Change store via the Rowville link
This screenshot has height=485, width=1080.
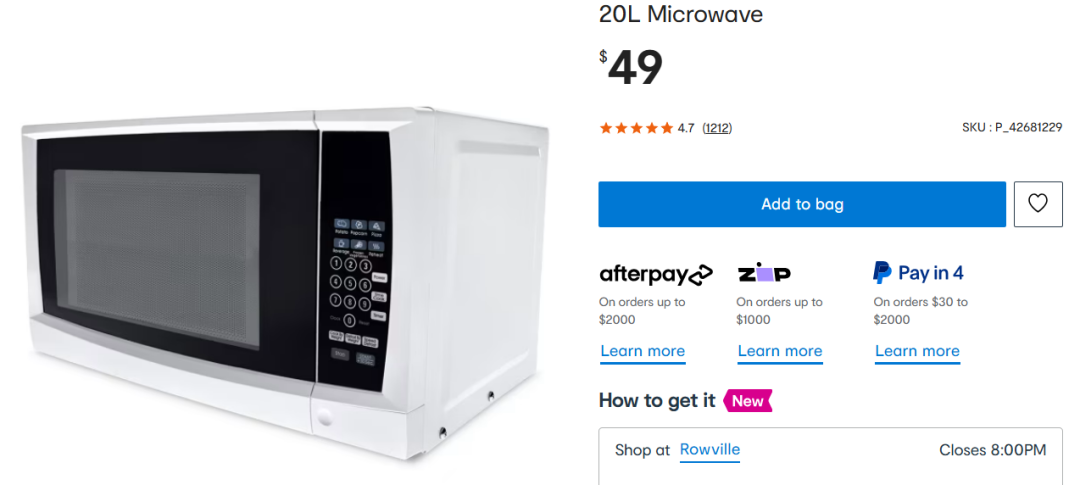[x=709, y=450]
